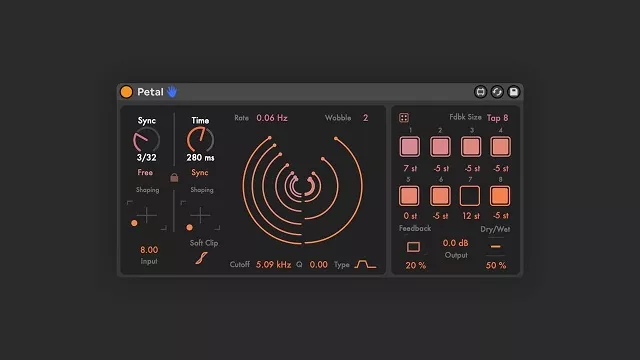Switch left delay mode to Free

pos(145,173)
